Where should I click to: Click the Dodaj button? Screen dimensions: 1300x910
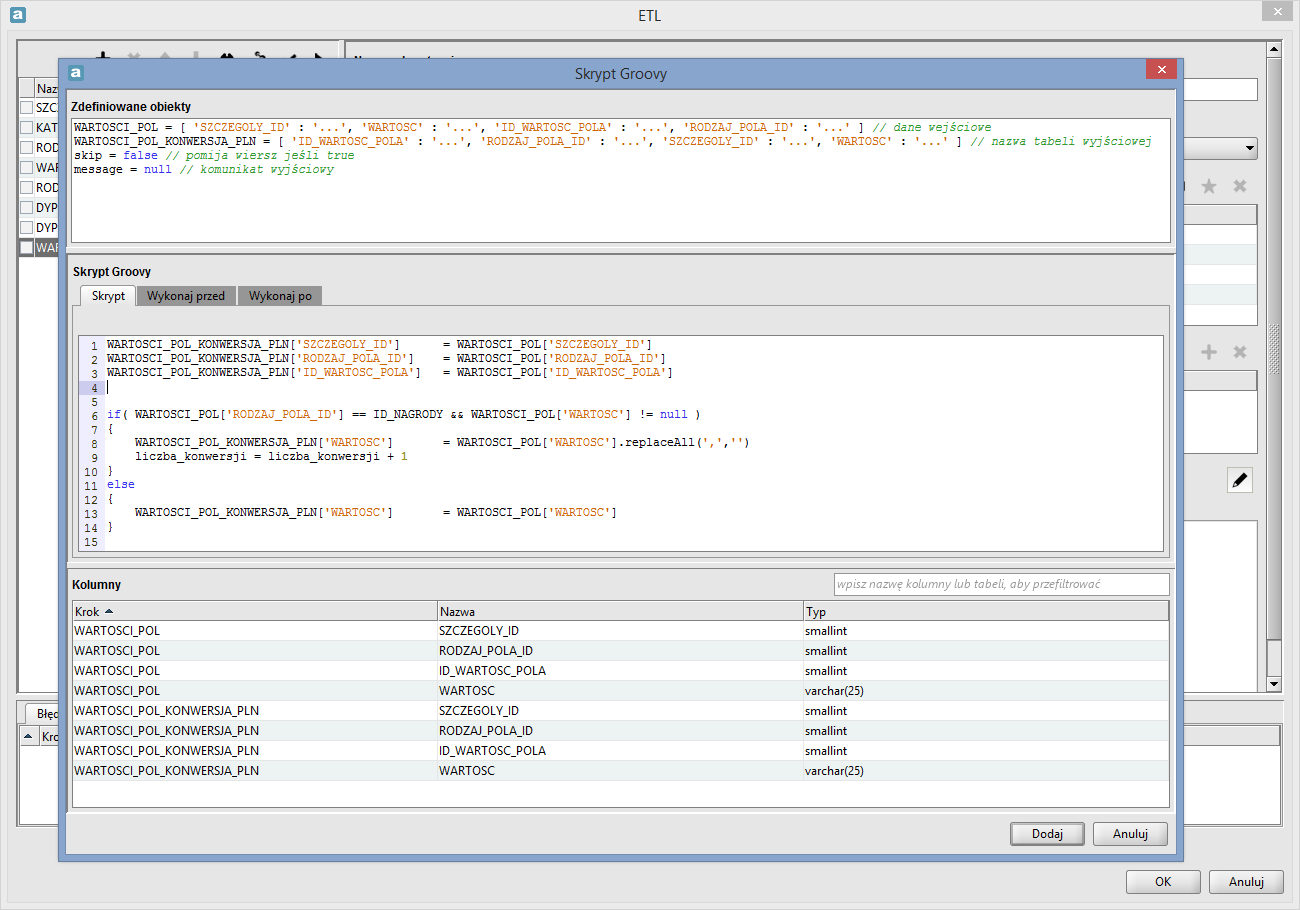pos(1046,833)
